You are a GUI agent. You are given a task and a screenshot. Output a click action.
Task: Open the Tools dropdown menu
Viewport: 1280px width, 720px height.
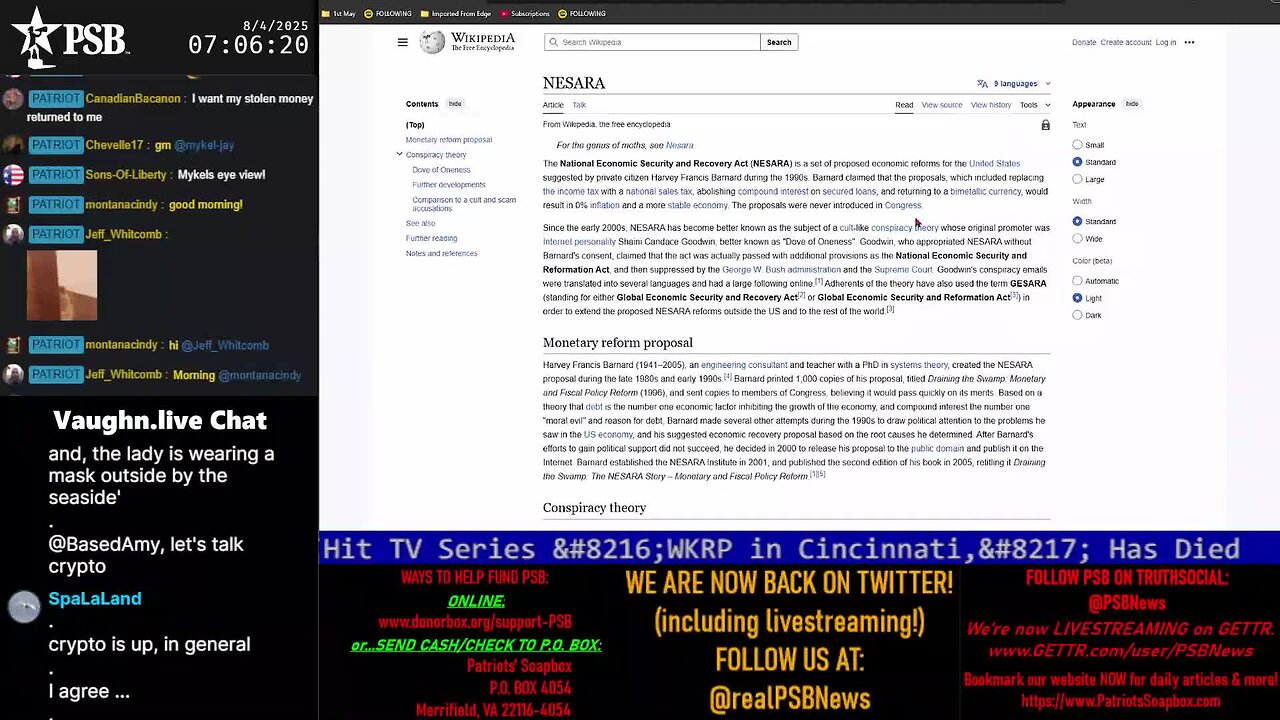coord(1034,105)
